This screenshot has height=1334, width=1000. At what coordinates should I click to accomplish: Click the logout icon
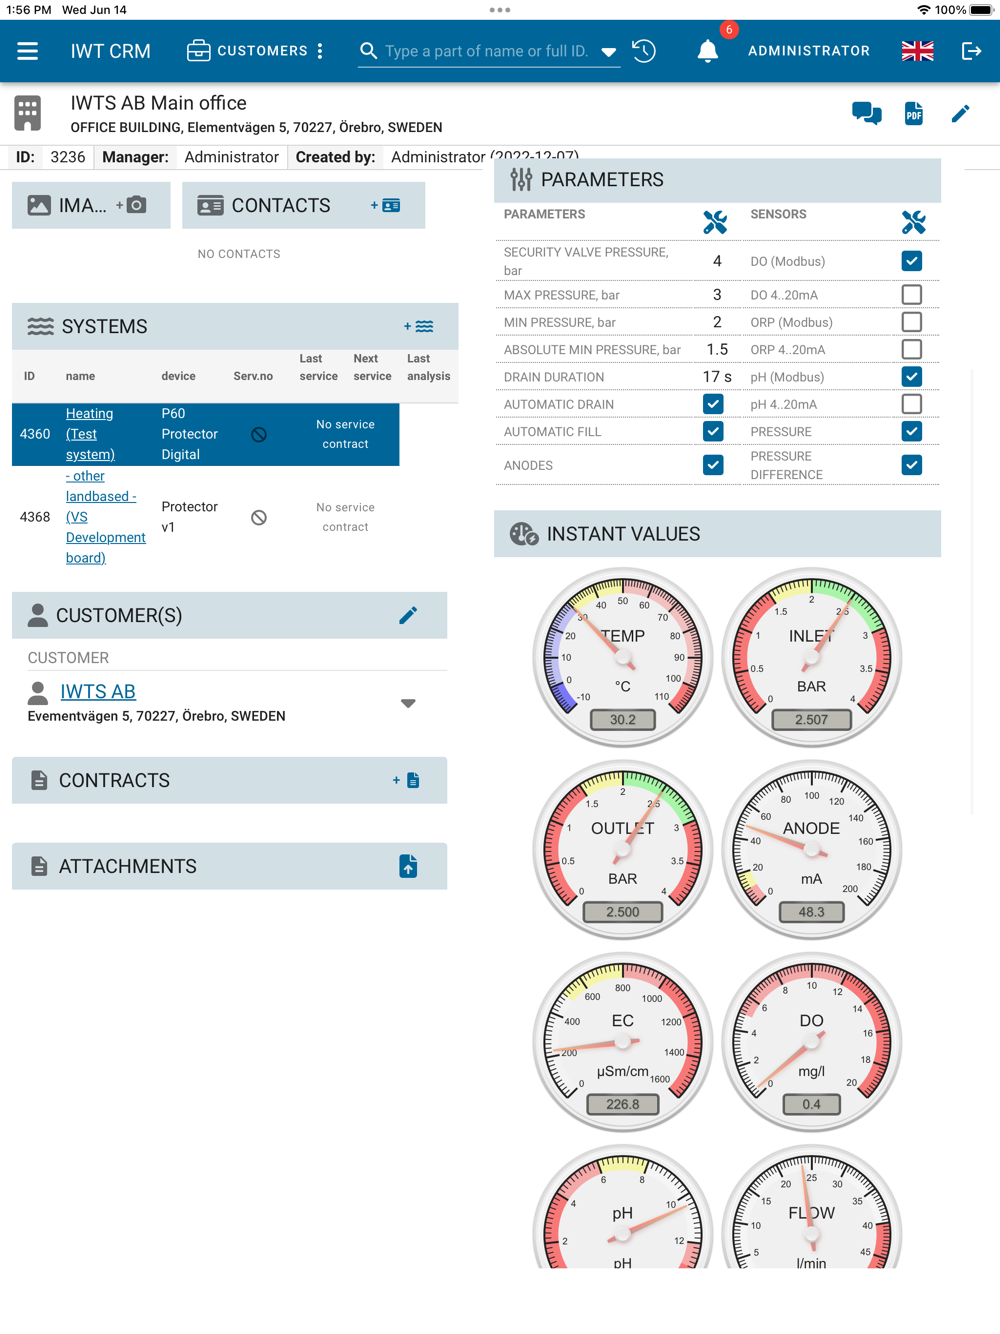click(x=971, y=51)
